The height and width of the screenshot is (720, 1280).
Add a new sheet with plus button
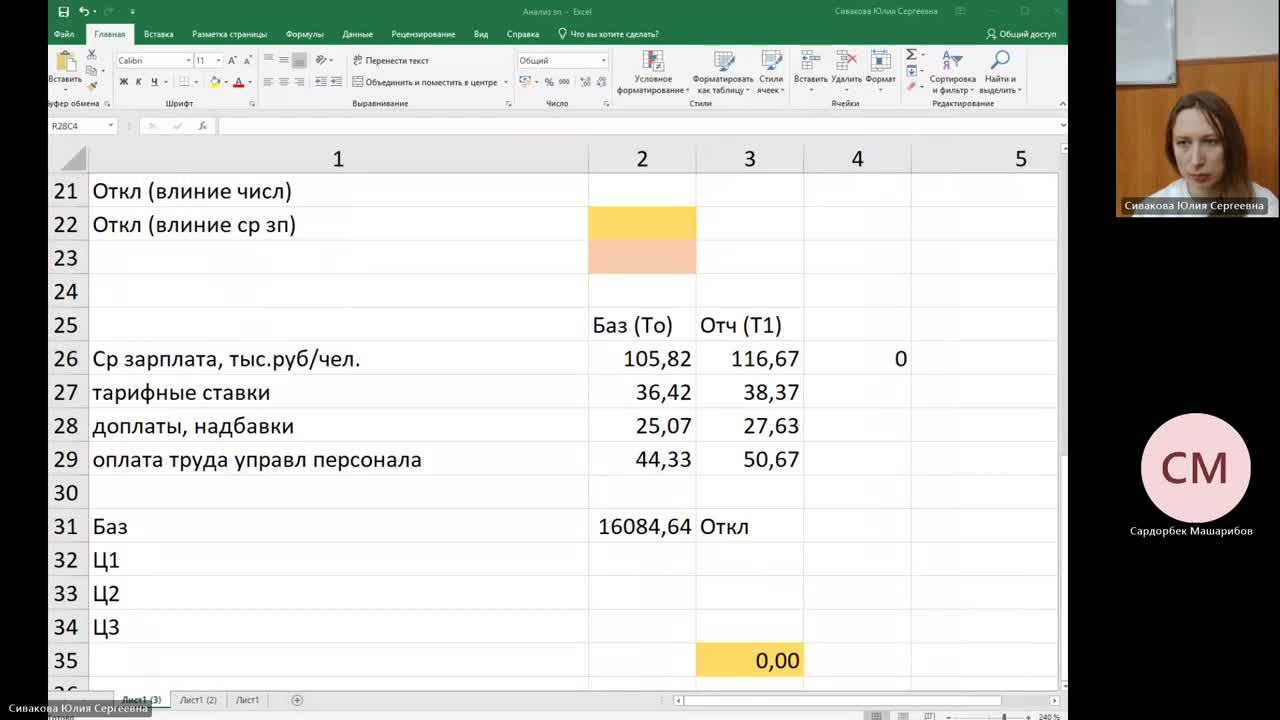click(x=297, y=700)
